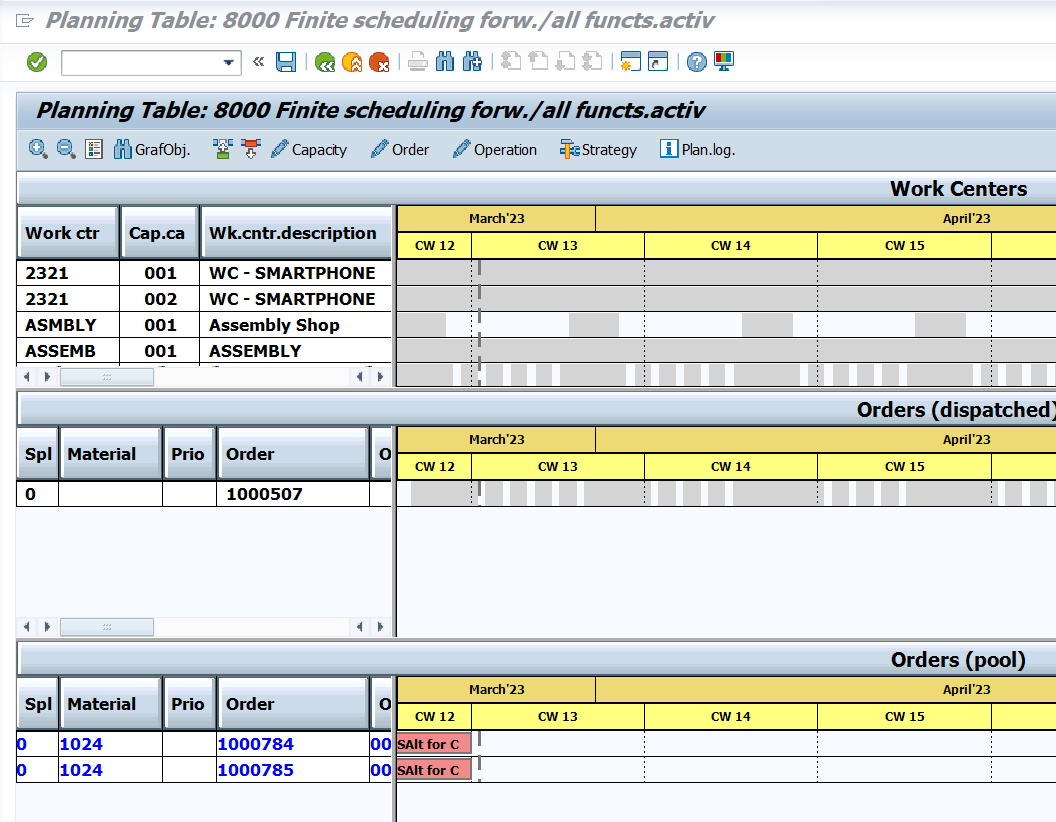Viewport: 1056px width, 822px height.
Task: Click the green Continue checkmark
Action: (x=36, y=61)
